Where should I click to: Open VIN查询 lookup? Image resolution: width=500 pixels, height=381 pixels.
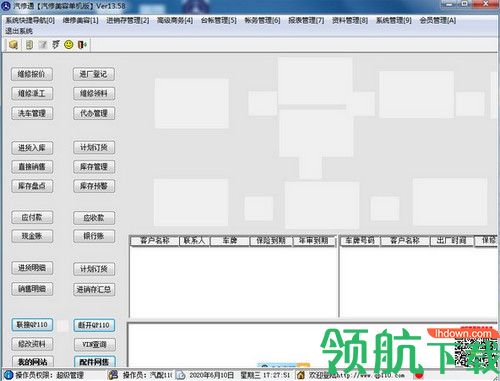[x=94, y=345]
